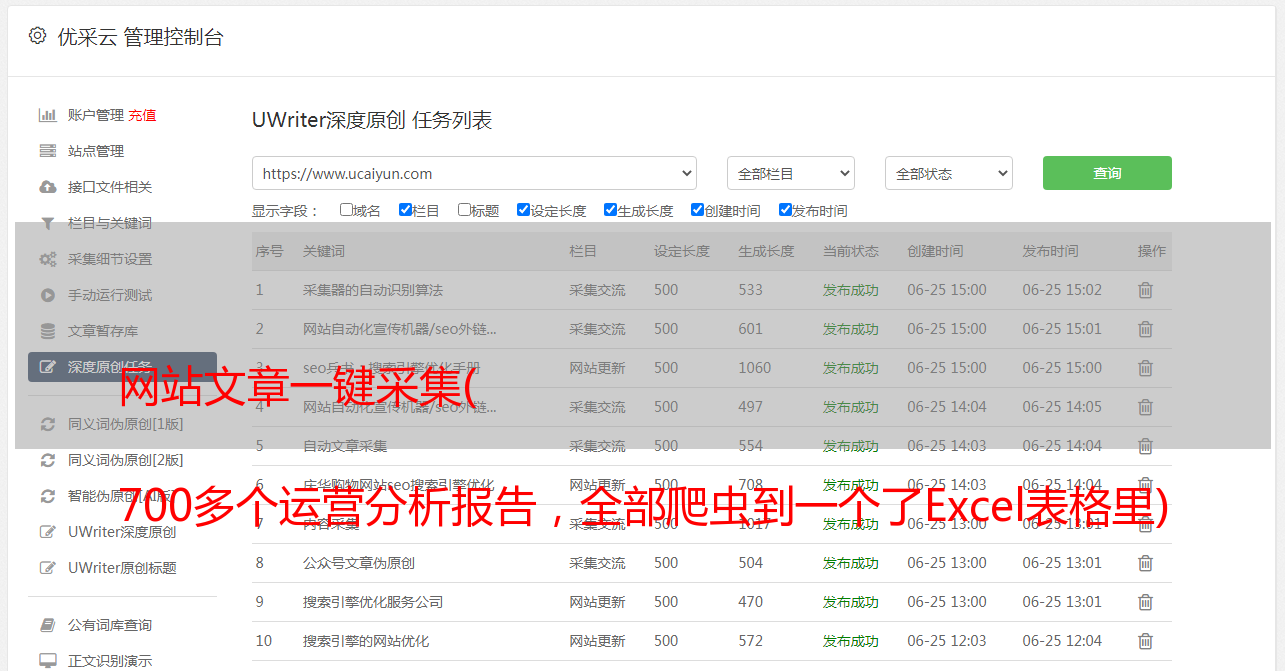
Task: Delete row 2 via trash icon
Action: (x=1145, y=329)
